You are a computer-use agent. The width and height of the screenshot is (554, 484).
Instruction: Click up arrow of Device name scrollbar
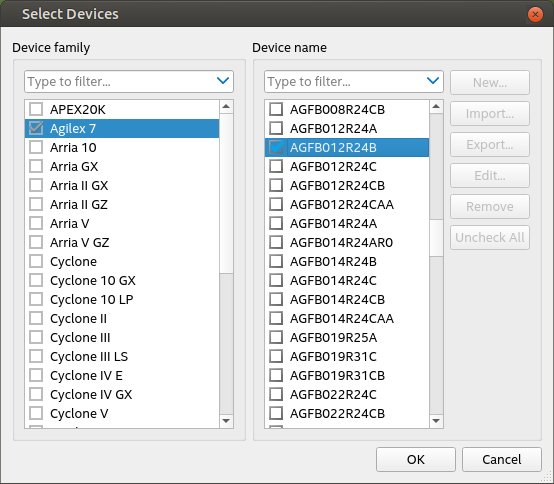pos(436,106)
